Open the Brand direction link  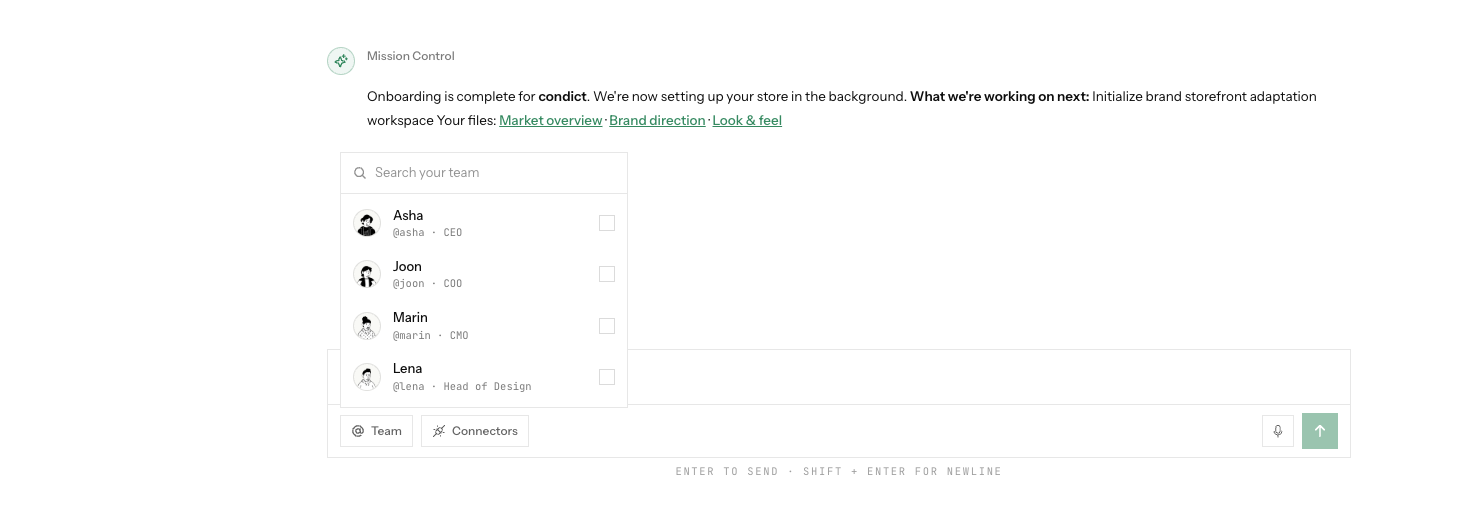[x=657, y=120]
